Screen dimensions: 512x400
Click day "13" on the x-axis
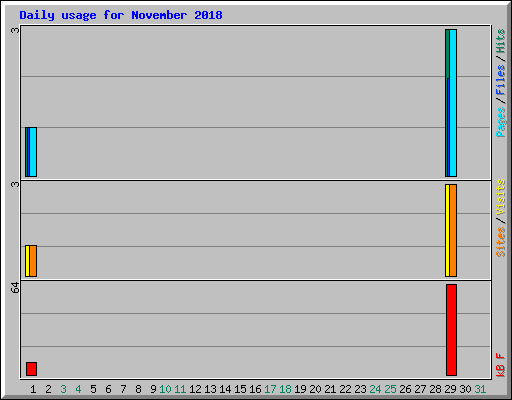[x=210, y=389]
